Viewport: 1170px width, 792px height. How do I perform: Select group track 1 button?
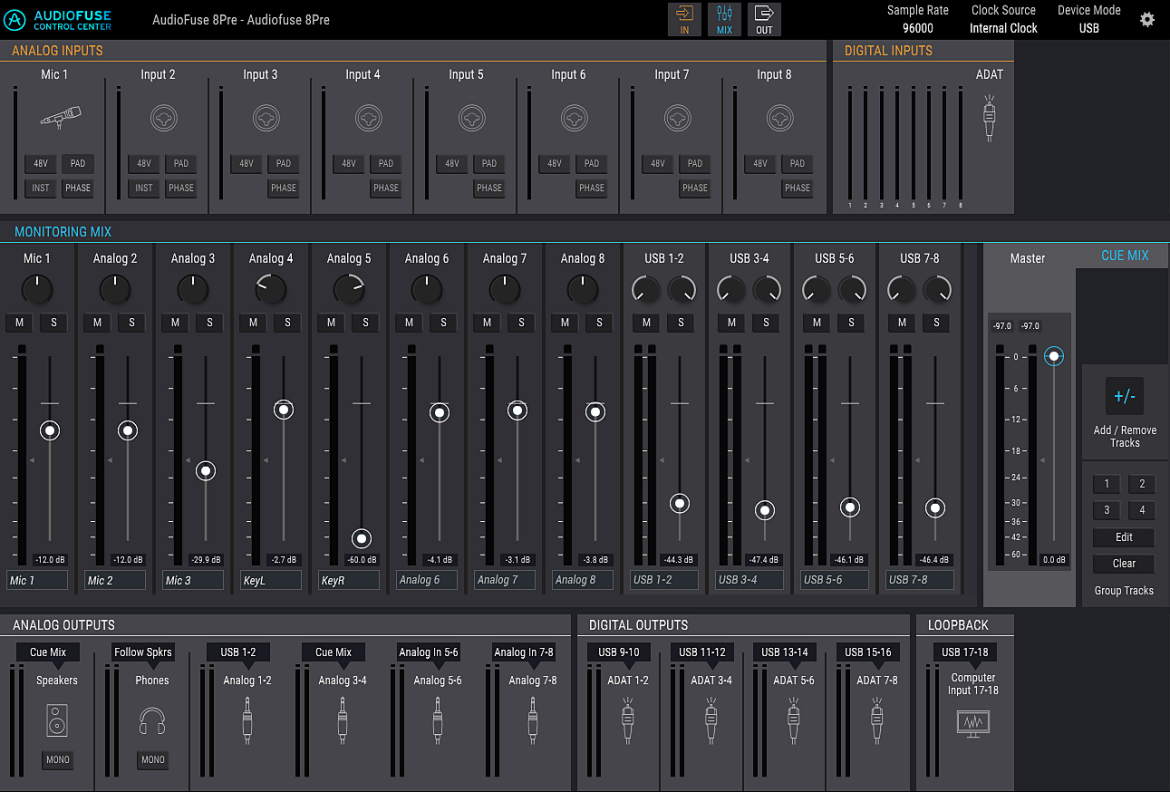pyautogui.click(x=1107, y=484)
